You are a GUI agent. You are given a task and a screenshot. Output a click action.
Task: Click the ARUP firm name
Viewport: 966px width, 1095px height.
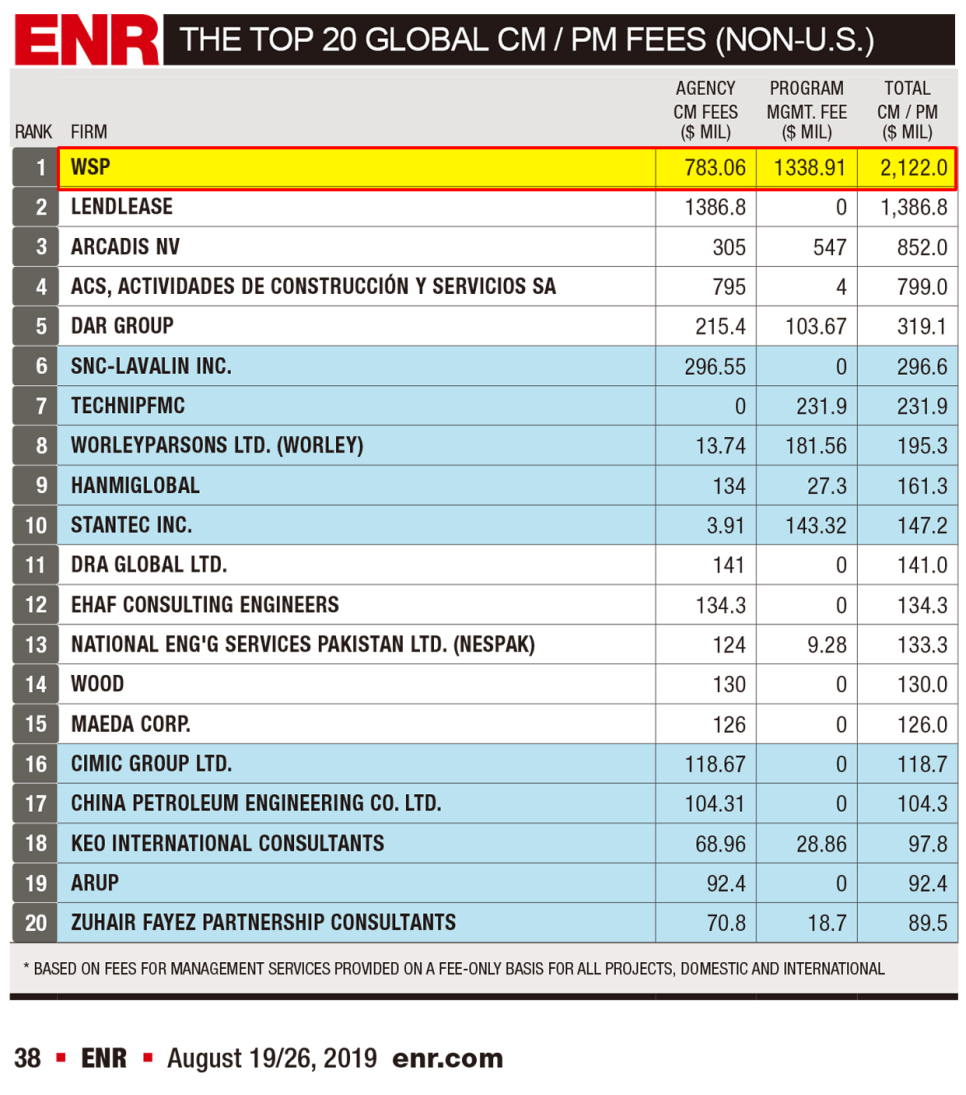[95, 883]
